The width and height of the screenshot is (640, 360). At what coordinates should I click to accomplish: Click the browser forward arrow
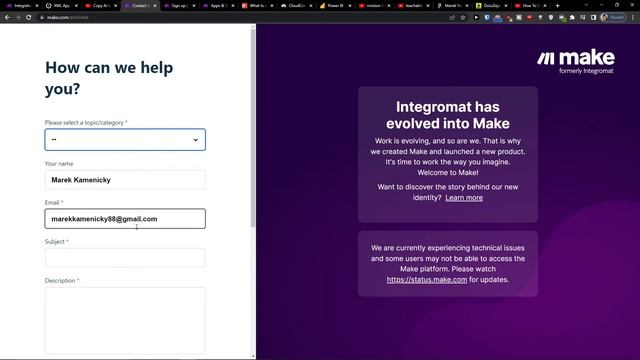click(x=18, y=18)
